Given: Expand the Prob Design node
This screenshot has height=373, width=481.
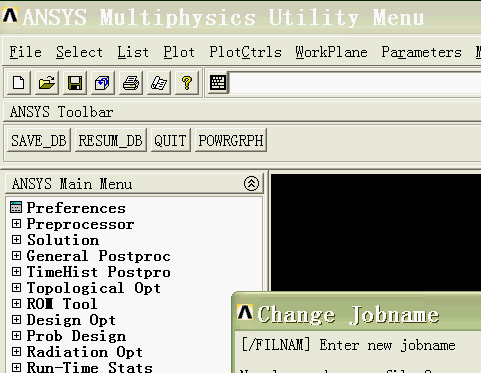Looking at the screenshot, I should [16, 335].
